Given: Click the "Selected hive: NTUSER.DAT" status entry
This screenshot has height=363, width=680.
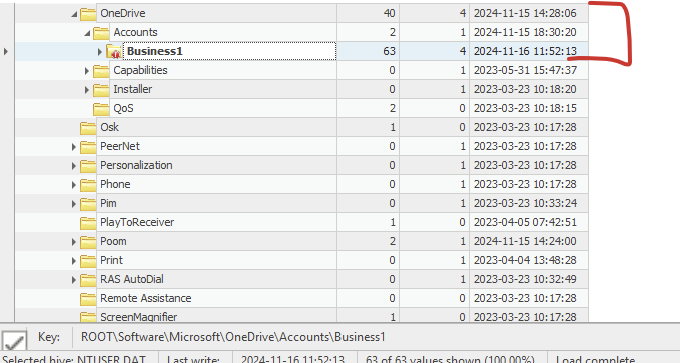Looking at the screenshot, I should pos(74,360).
